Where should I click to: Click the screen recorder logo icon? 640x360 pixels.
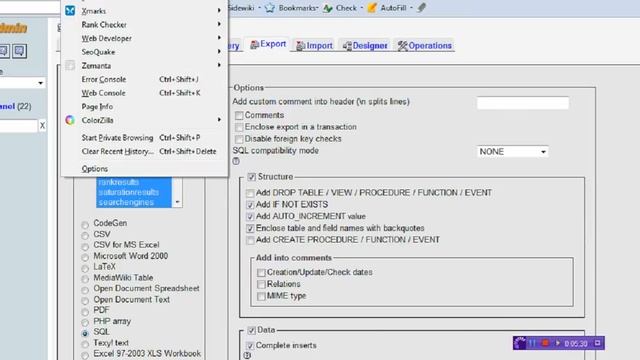(x=520, y=343)
